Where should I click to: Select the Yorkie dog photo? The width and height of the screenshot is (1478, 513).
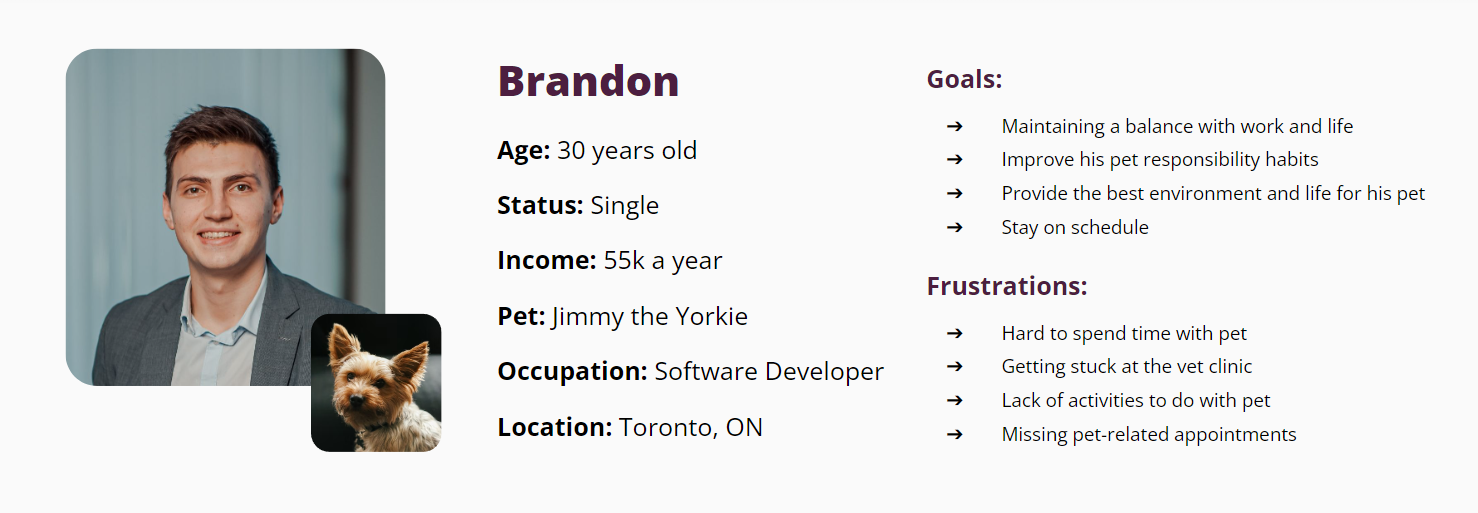(376, 383)
